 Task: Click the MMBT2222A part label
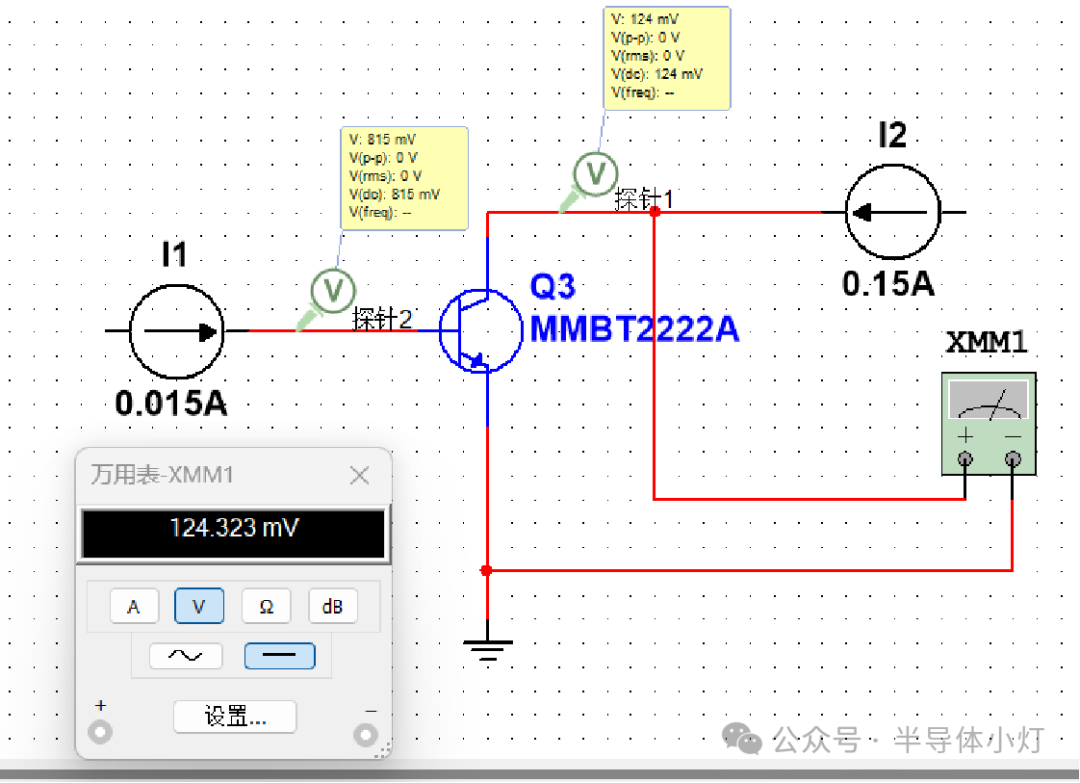(634, 329)
